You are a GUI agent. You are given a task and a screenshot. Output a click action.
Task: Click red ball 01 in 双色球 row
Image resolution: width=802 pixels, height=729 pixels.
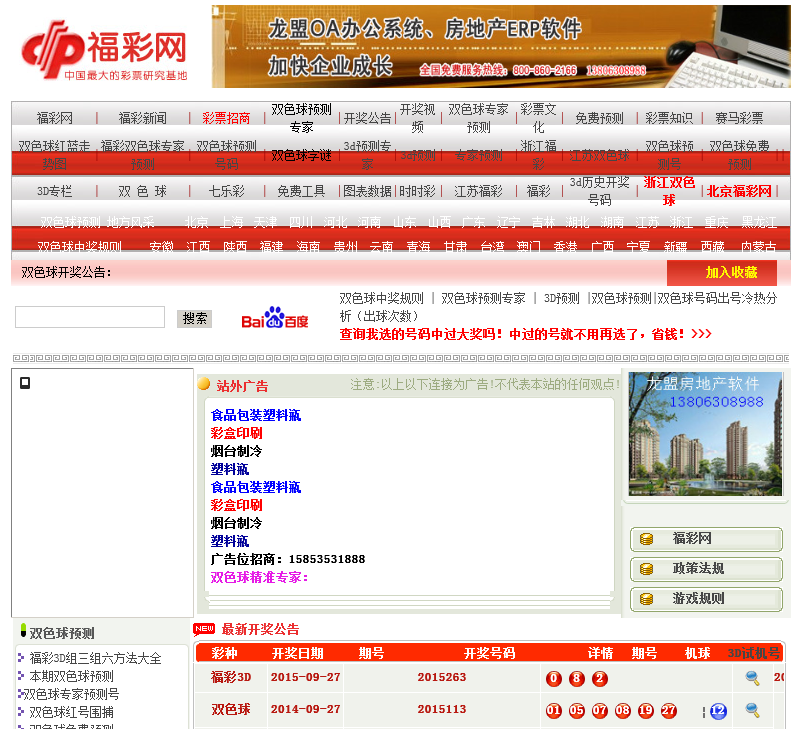point(553,711)
